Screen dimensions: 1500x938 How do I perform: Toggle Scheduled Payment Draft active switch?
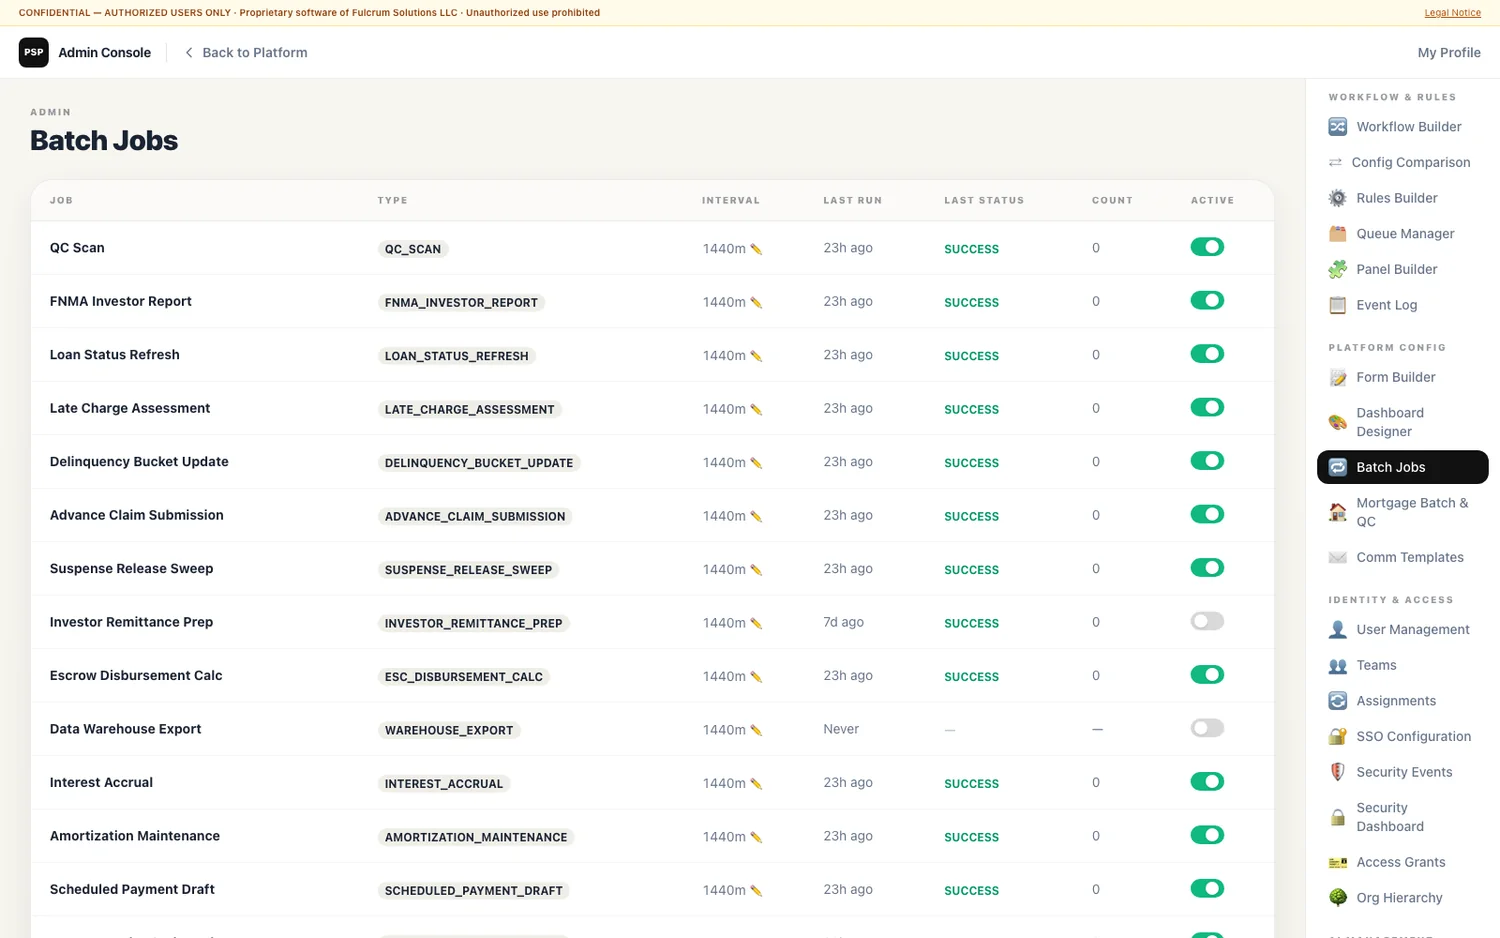pyautogui.click(x=1207, y=888)
